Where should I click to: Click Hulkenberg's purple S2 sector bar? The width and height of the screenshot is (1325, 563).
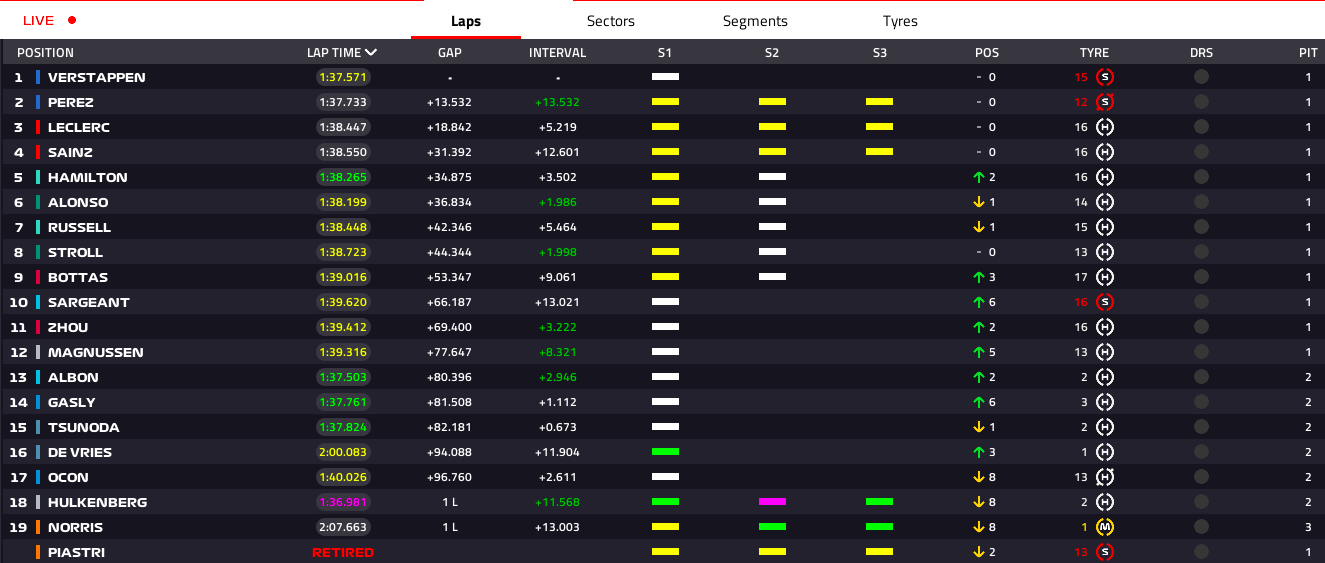pos(772,501)
